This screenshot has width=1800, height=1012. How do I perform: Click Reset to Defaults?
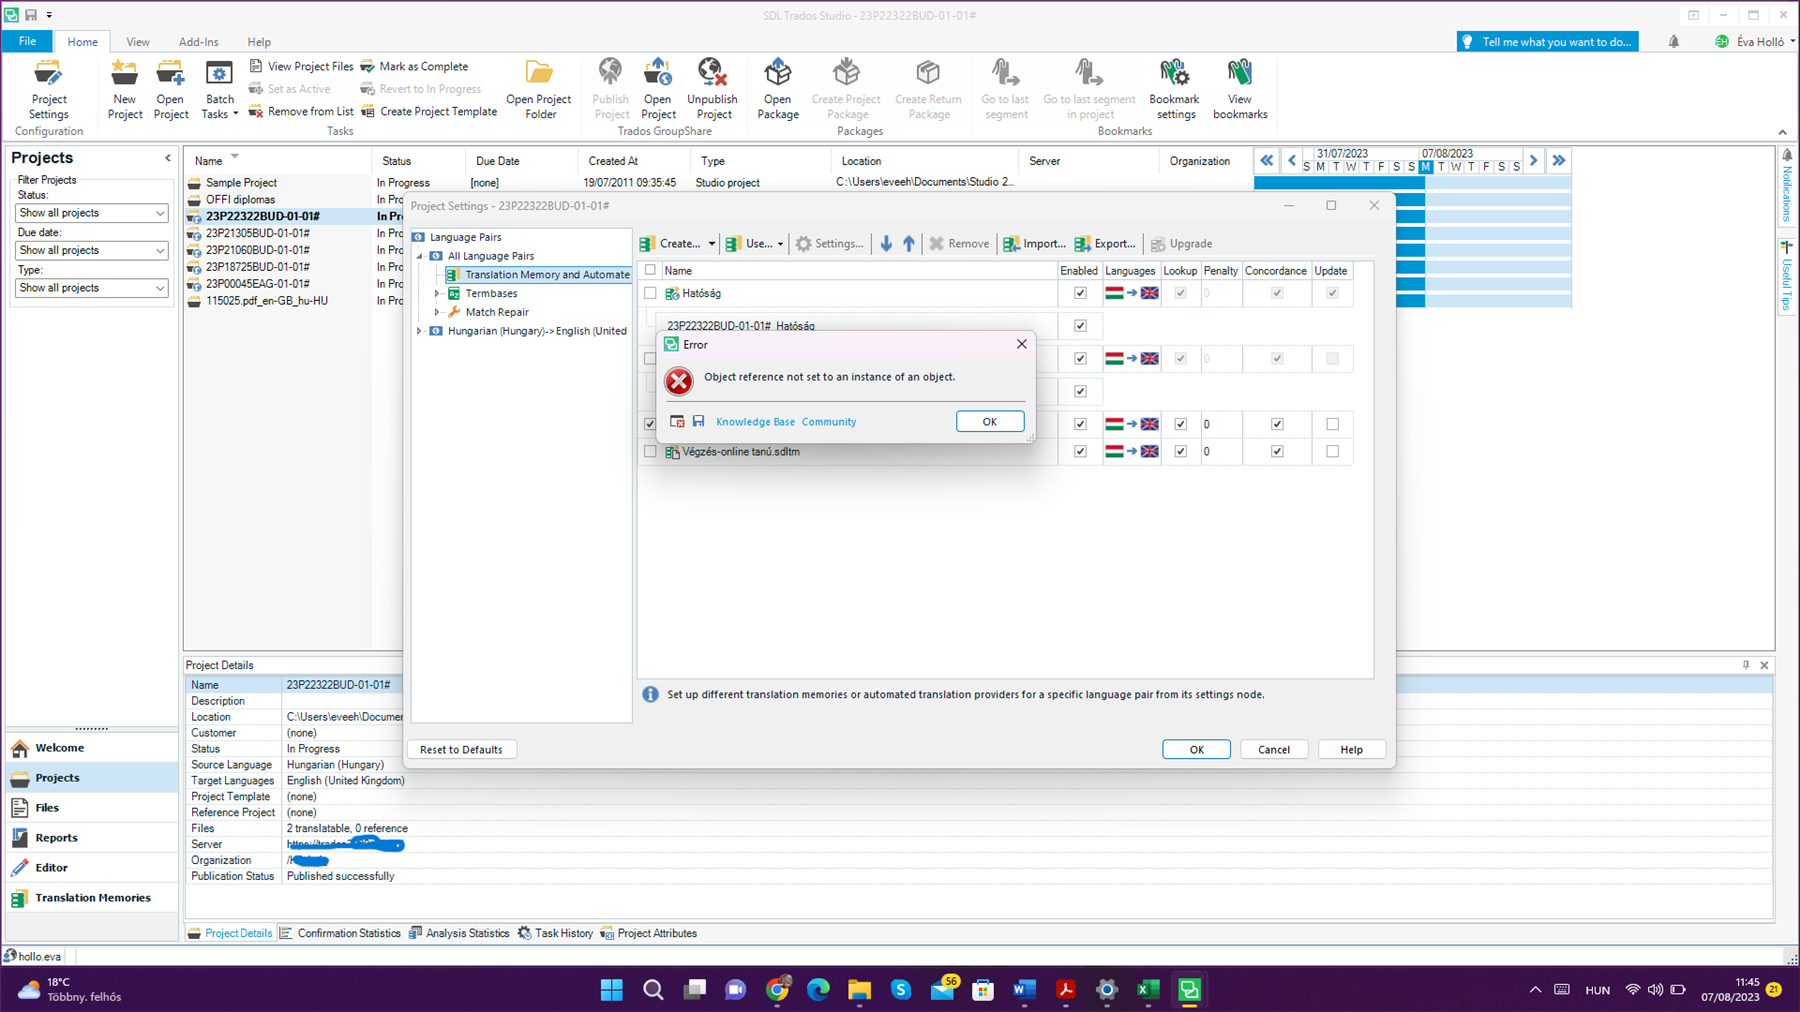[461, 749]
